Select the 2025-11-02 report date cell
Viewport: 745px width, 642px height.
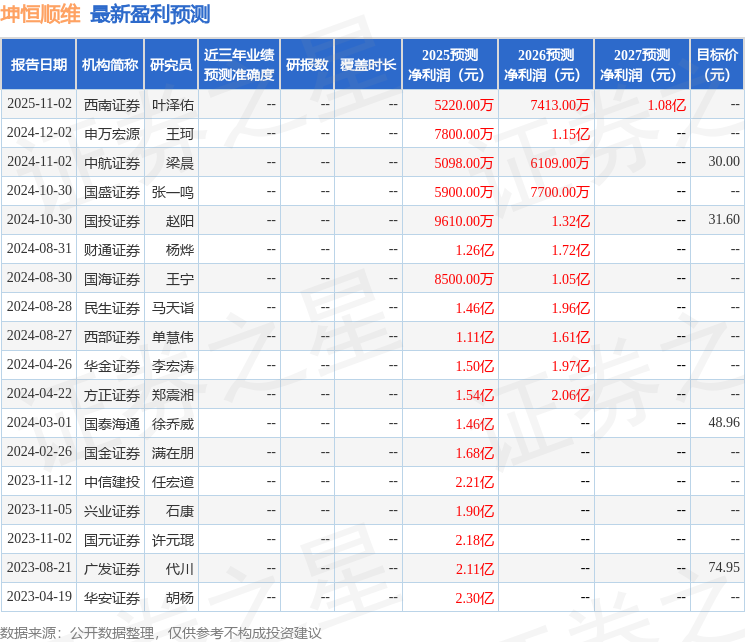(x=39, y=104)
